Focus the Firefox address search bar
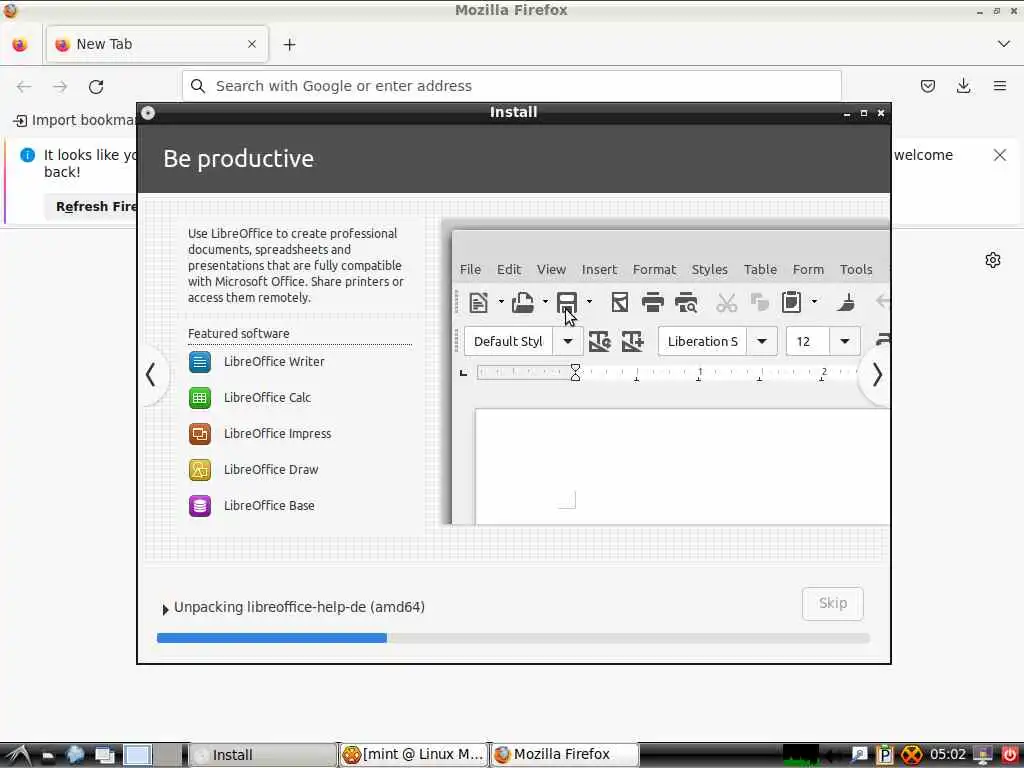Image resolution: width=1024 pixels, height=768 pixels. click(x=512, y=86)
